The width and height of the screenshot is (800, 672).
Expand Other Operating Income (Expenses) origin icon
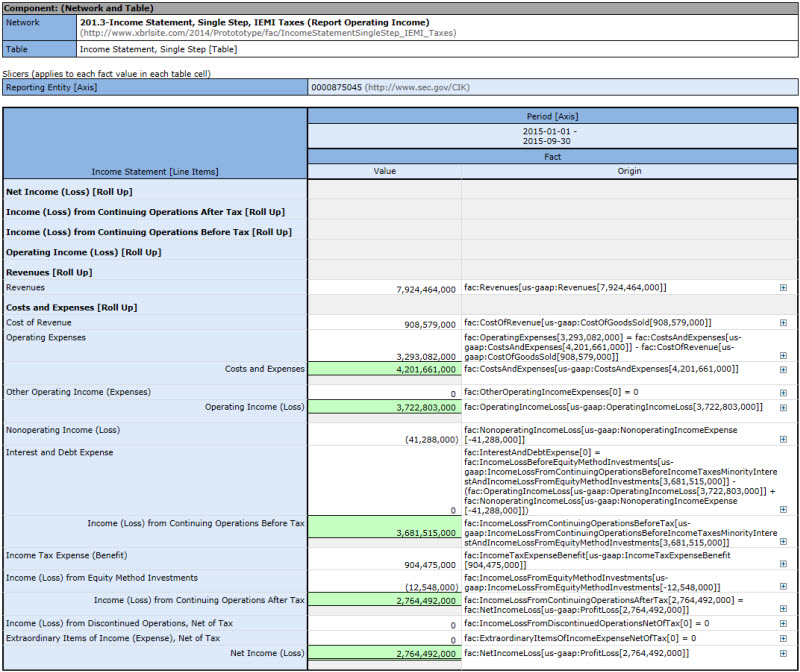click(783, 393)
